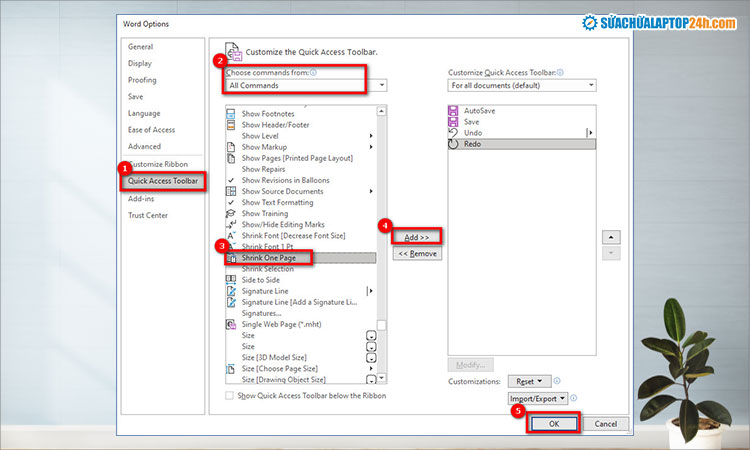Click the Side to Side icon
This screenshot has height=450, width=750.
(231, 280)
